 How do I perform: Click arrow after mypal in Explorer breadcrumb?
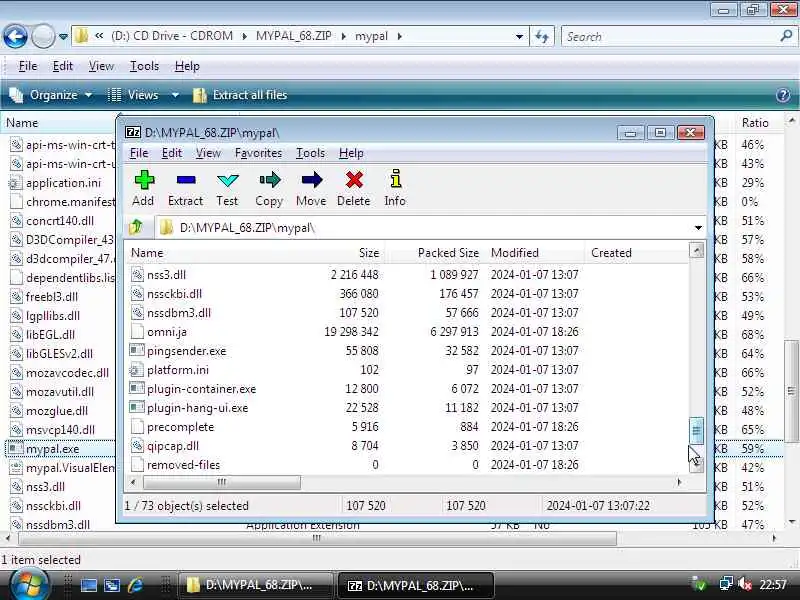(399, 36)
